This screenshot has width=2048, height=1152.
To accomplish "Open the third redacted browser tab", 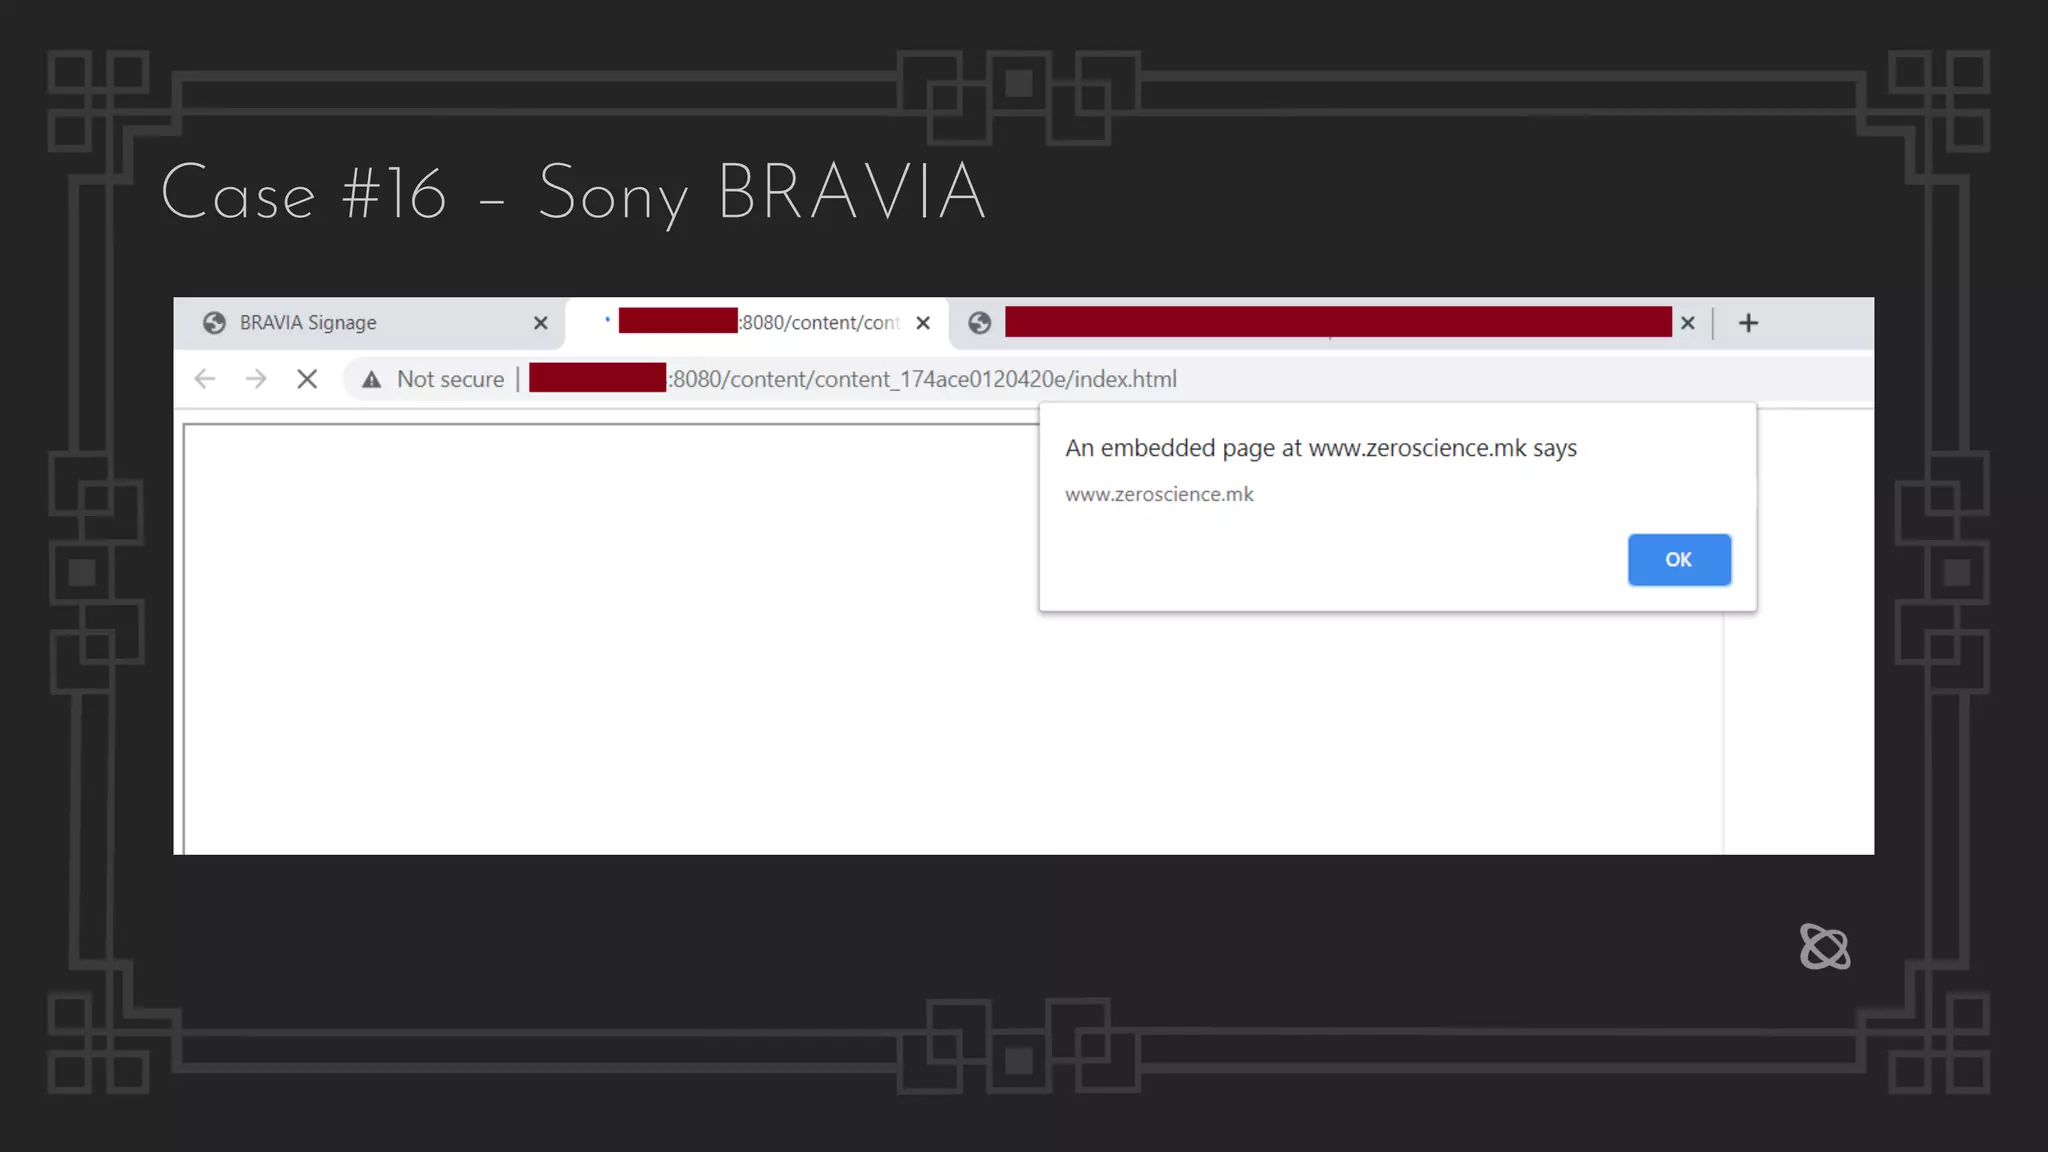I will [1330, 323].
